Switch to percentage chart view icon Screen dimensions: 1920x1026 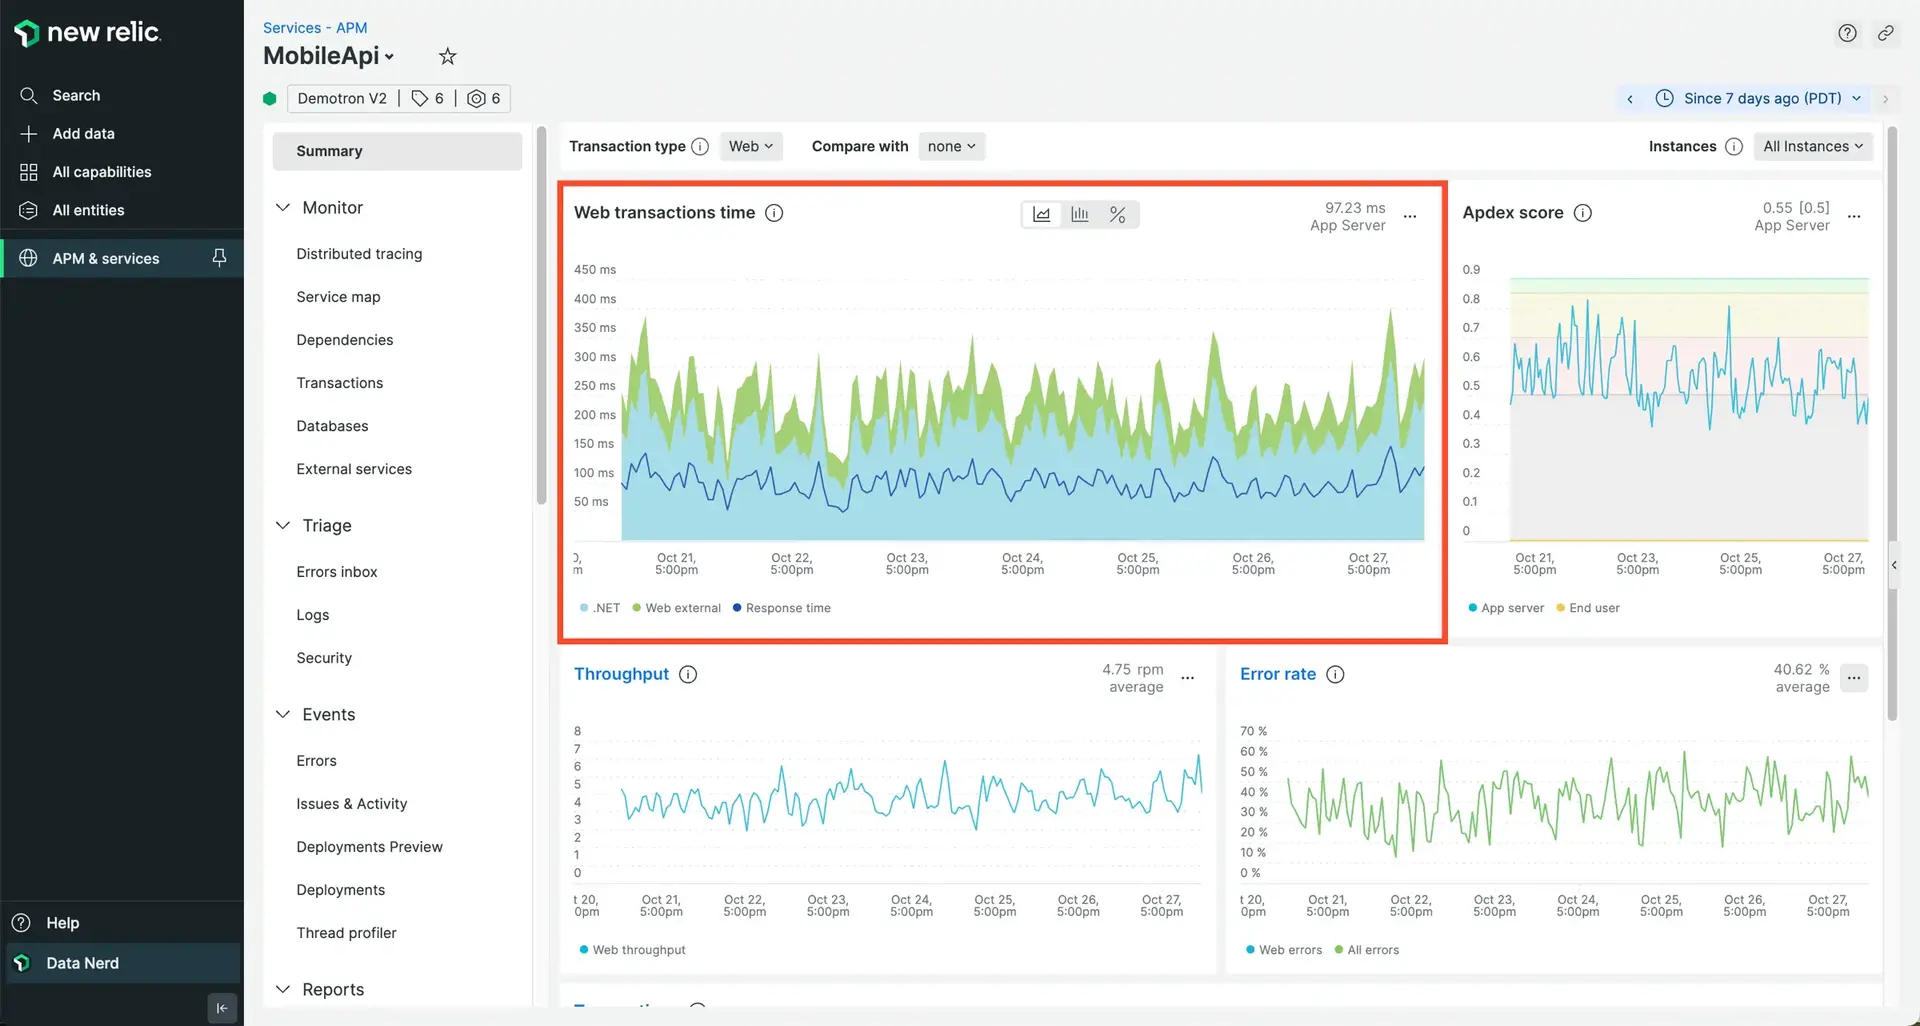(1118, 215)
